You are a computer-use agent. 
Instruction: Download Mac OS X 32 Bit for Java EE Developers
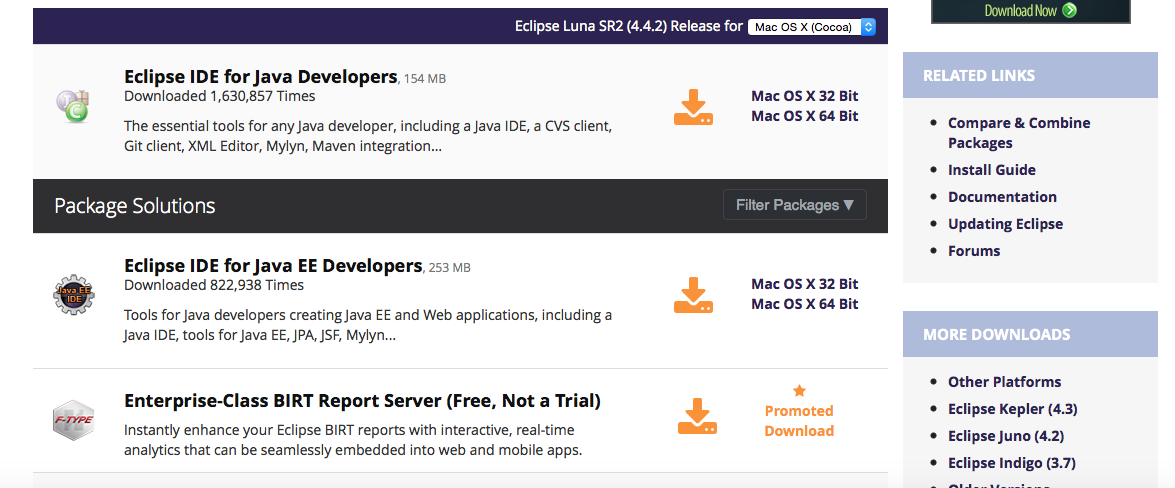(x=805, y=284)
